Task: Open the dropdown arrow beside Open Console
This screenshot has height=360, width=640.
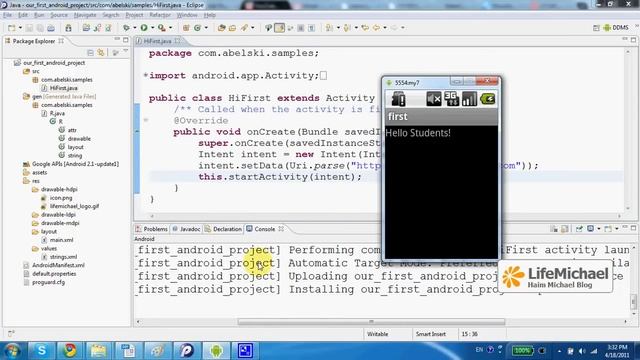Action: click(x=616, y=229)
